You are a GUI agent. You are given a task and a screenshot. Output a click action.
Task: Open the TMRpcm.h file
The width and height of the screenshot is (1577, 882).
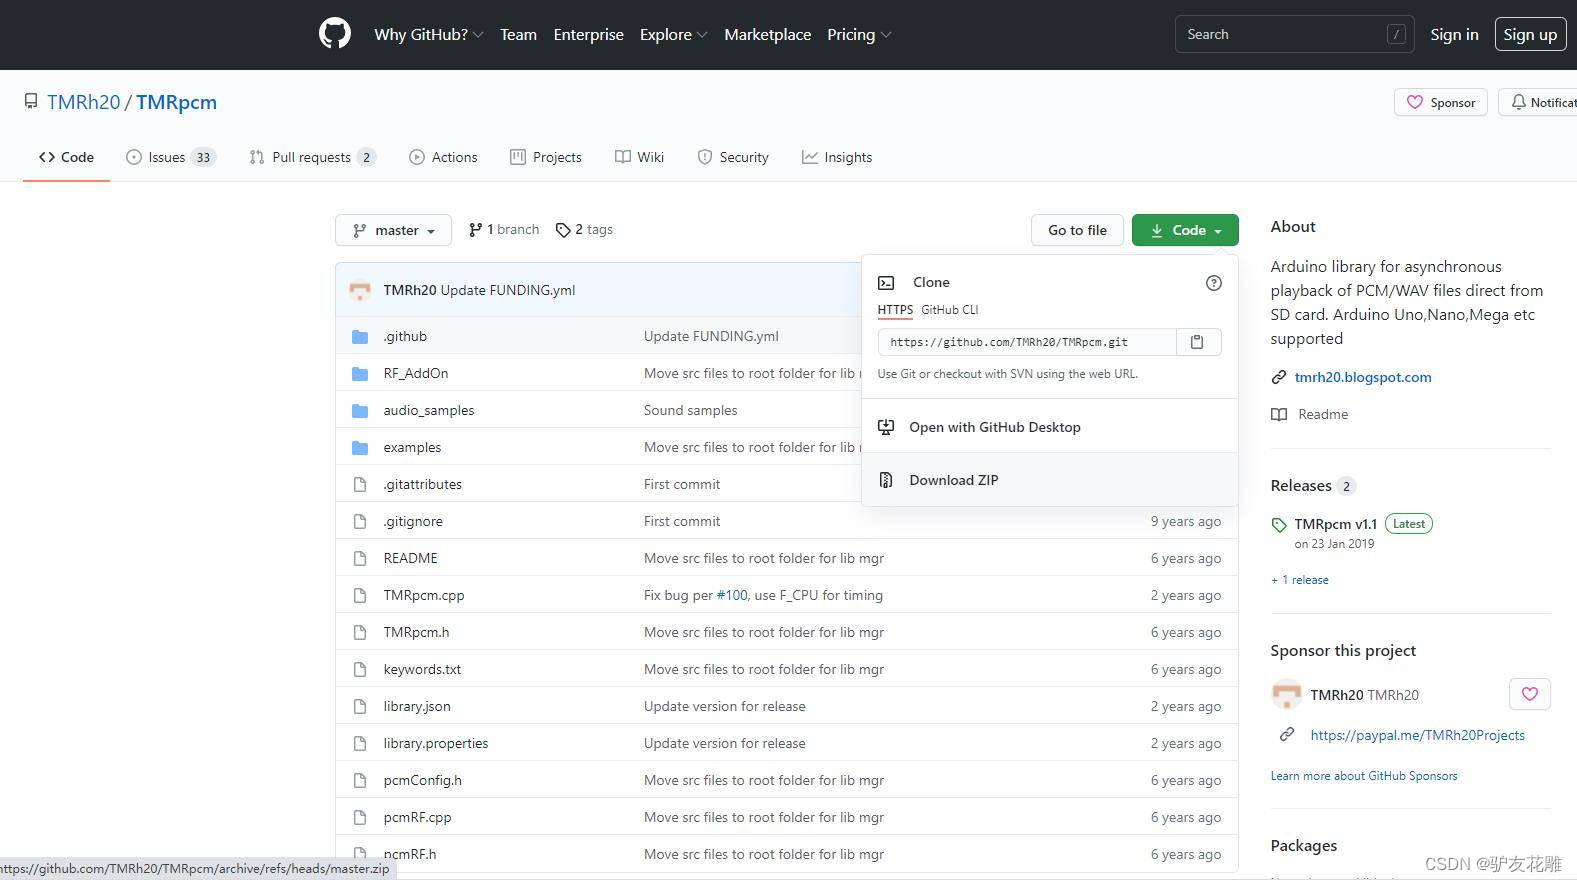416,633
